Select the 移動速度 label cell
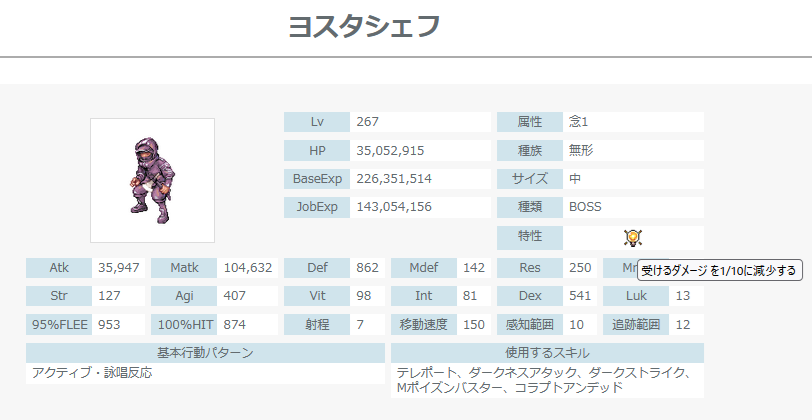Screen dimensions: 812x420 (x=423, y=325)
